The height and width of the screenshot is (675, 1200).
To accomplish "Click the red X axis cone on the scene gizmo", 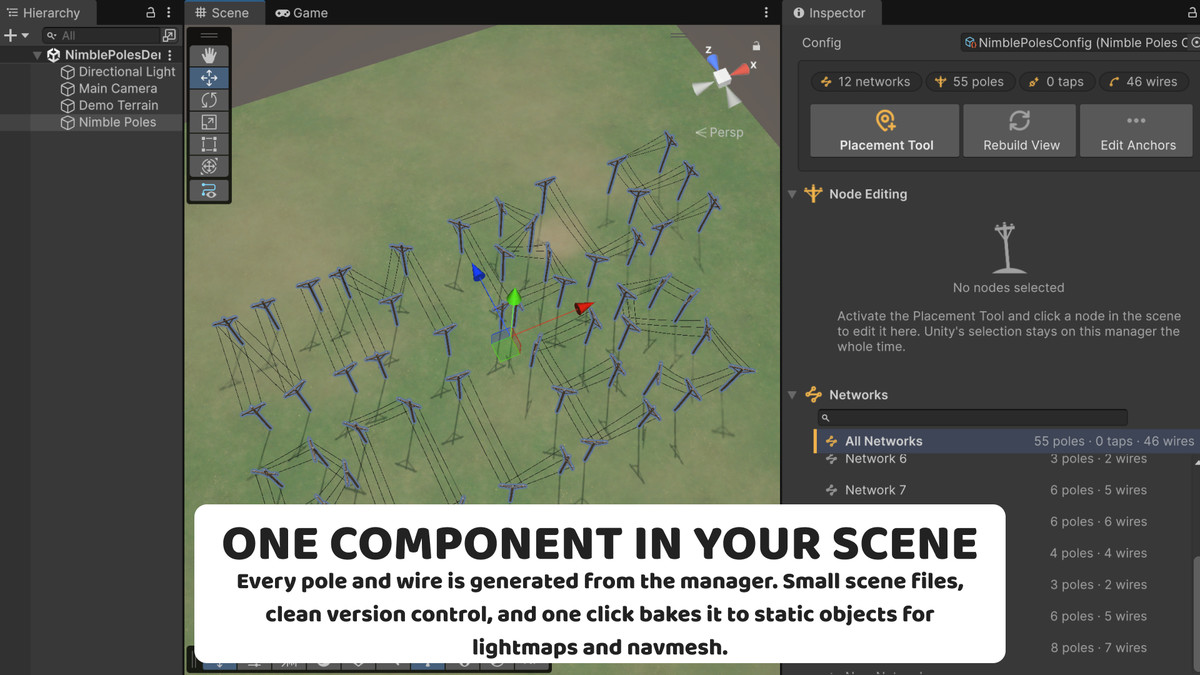I will [740, 68].
